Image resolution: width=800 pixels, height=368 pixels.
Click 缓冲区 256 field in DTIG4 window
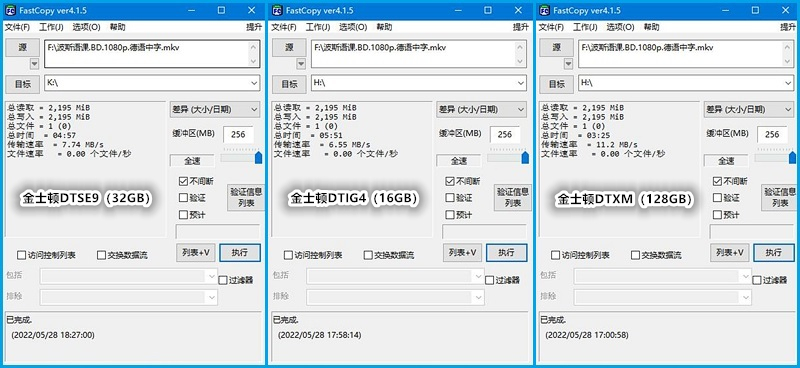(505, 135)
